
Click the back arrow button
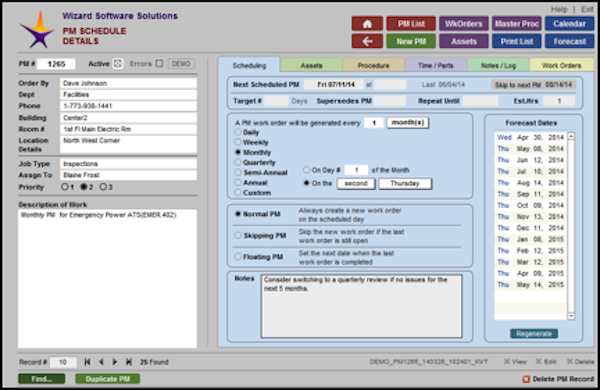pyautogui.click(x=367, y=41)
